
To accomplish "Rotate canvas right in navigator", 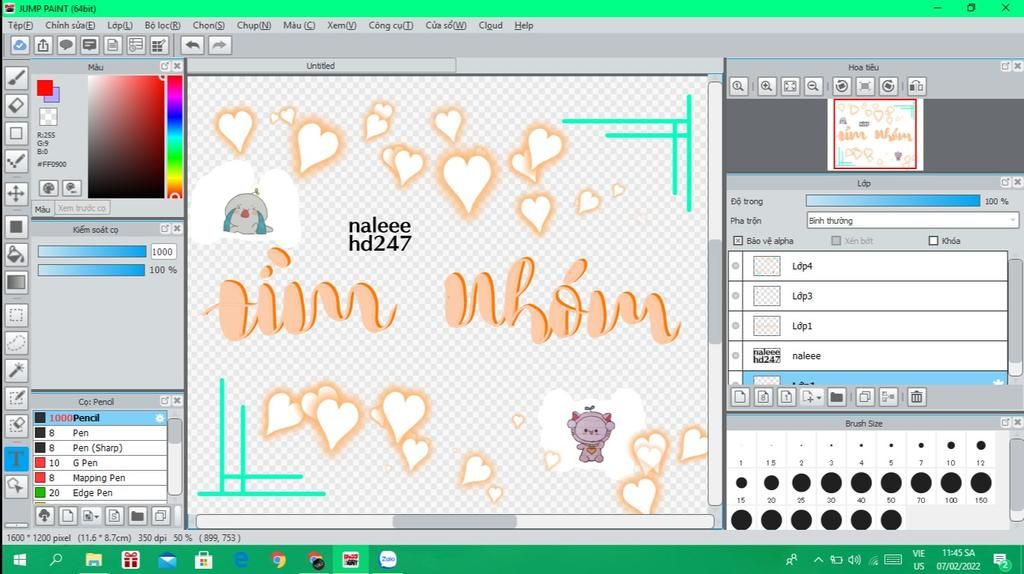I will (x=888, y=86).
